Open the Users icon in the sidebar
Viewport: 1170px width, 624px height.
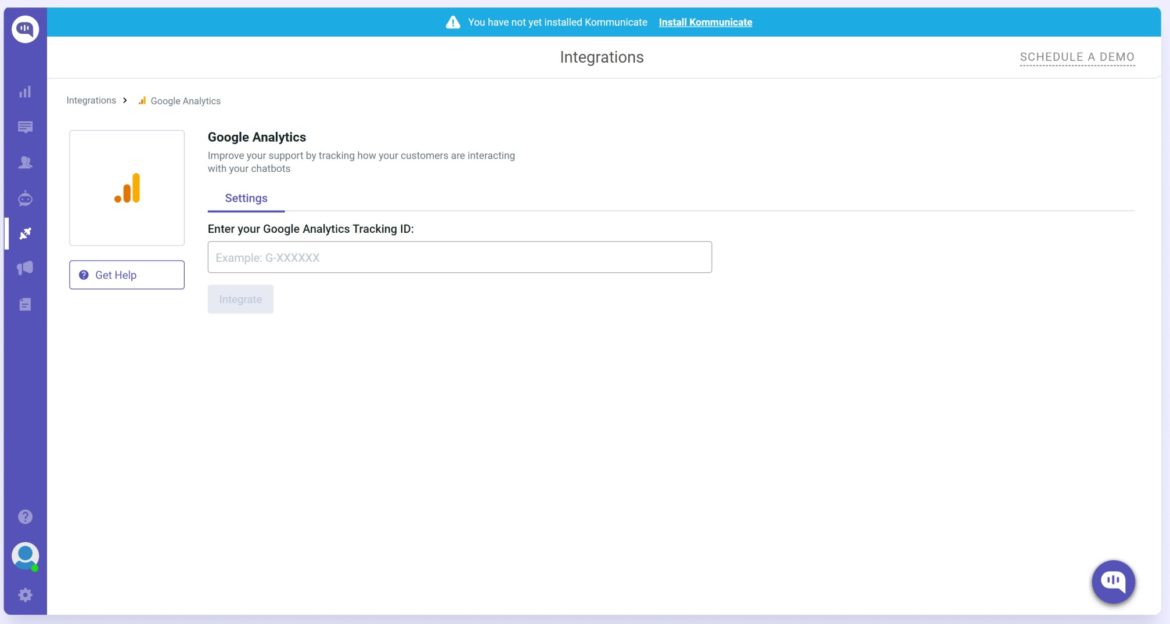(25, 162)
